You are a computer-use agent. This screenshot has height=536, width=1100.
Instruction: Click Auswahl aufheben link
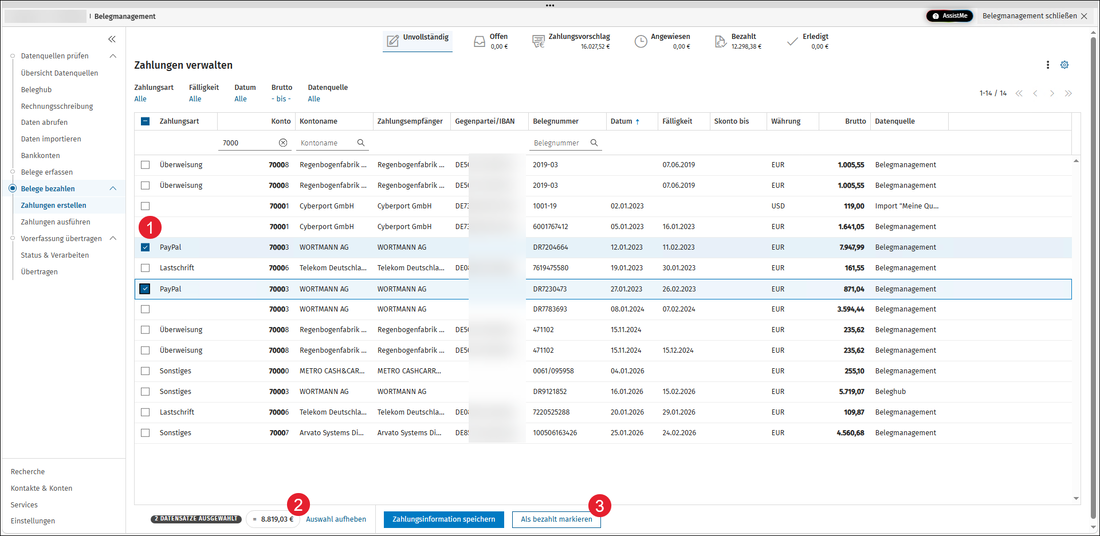tap(336, 520)
